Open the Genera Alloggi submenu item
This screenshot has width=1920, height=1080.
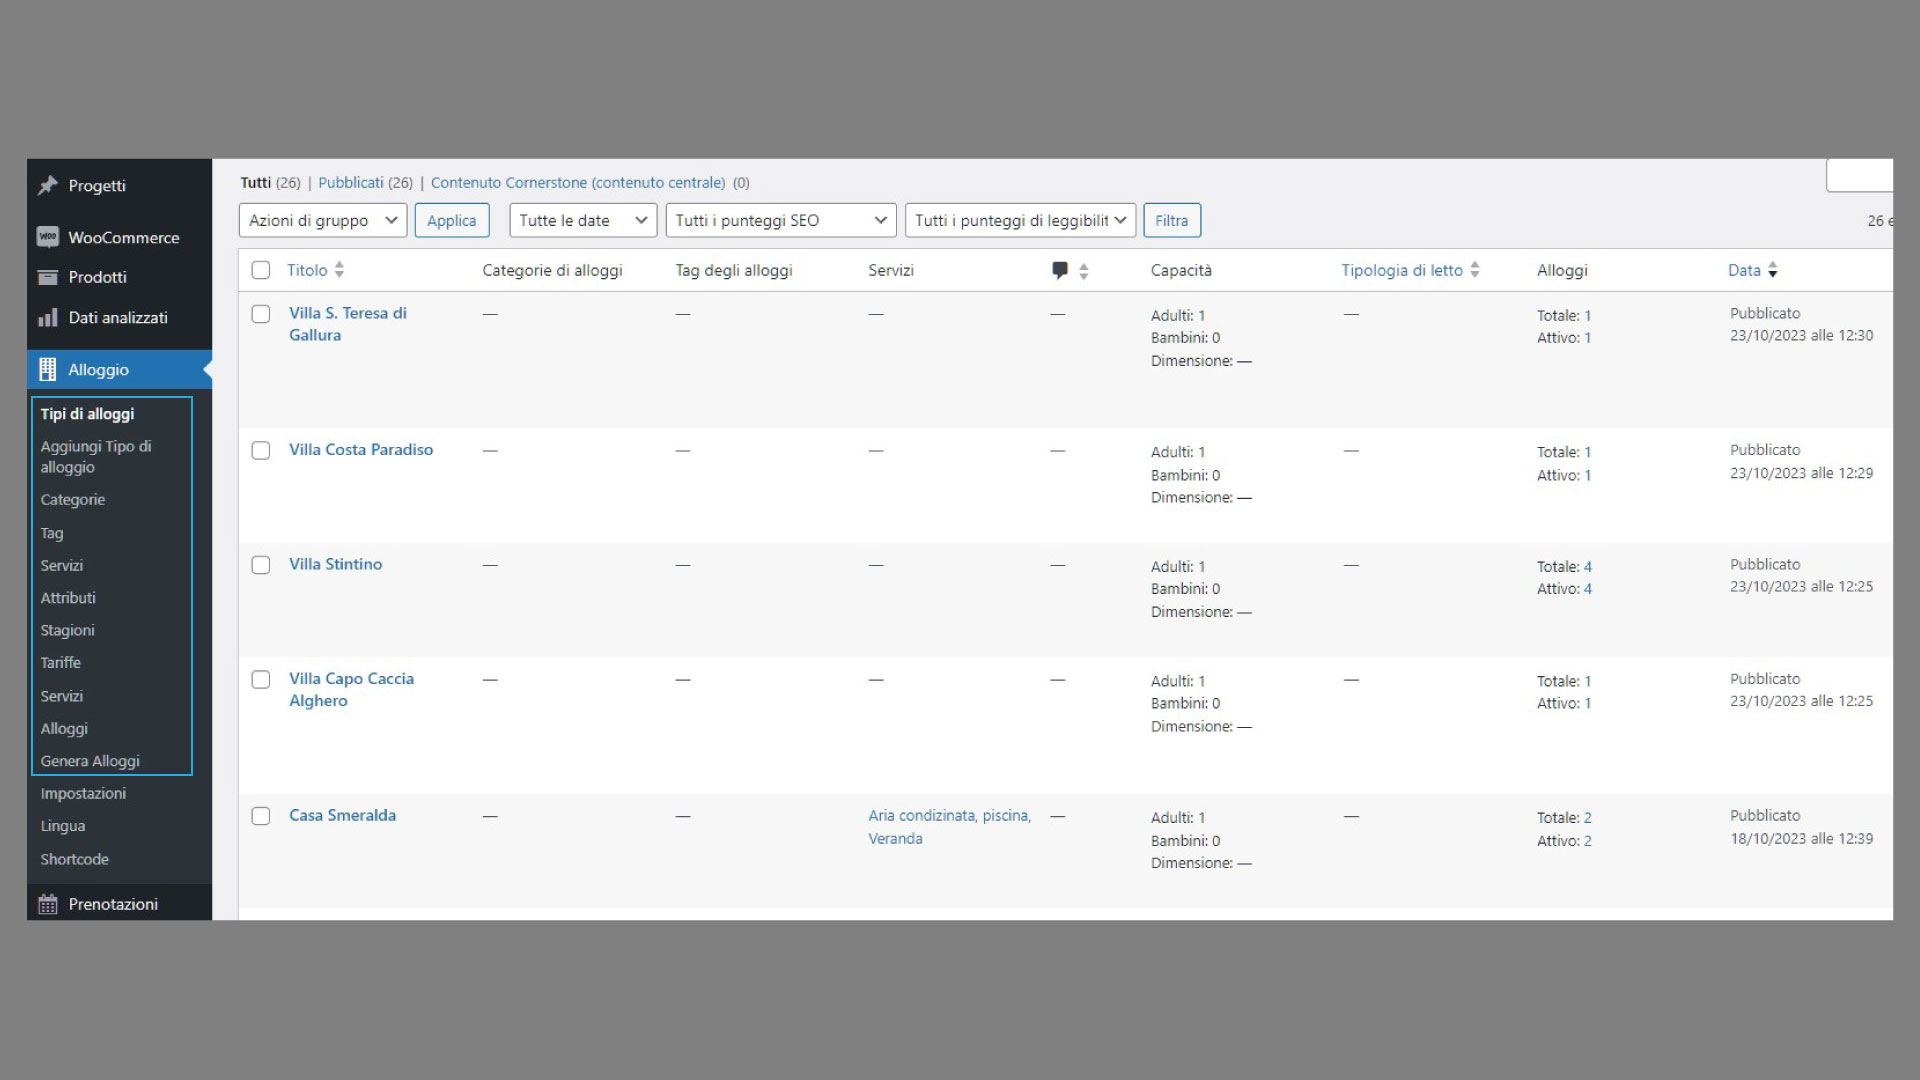[90, 761]
